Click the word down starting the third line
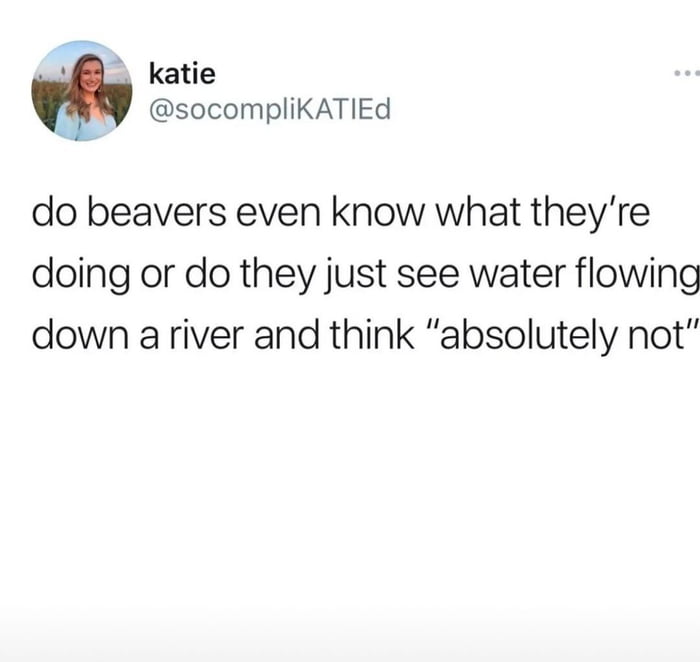Image resolution: width=700 pixels, height=662 pixels. coord(80,335)
